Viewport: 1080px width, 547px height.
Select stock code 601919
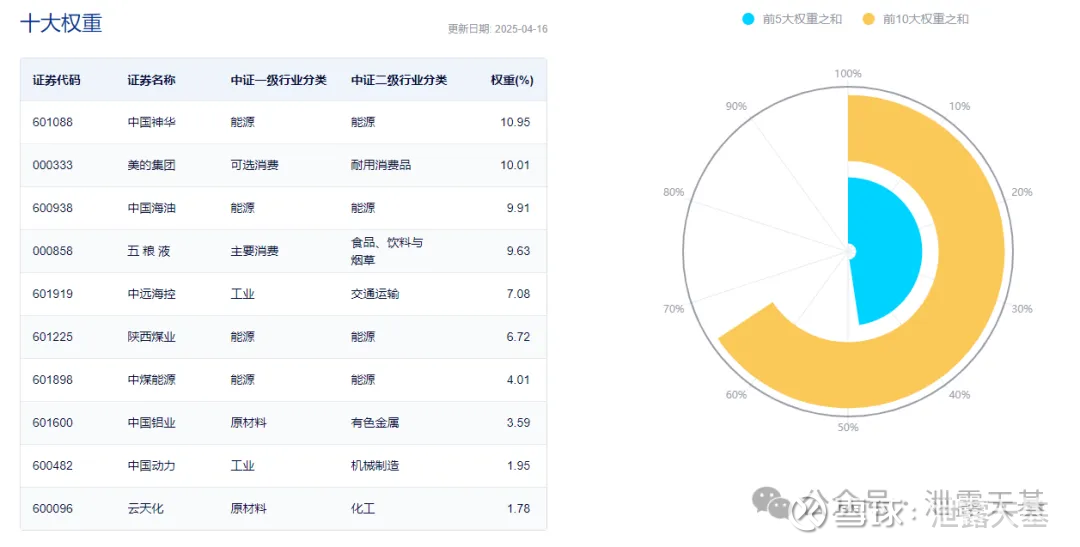(x=52, y=294)
